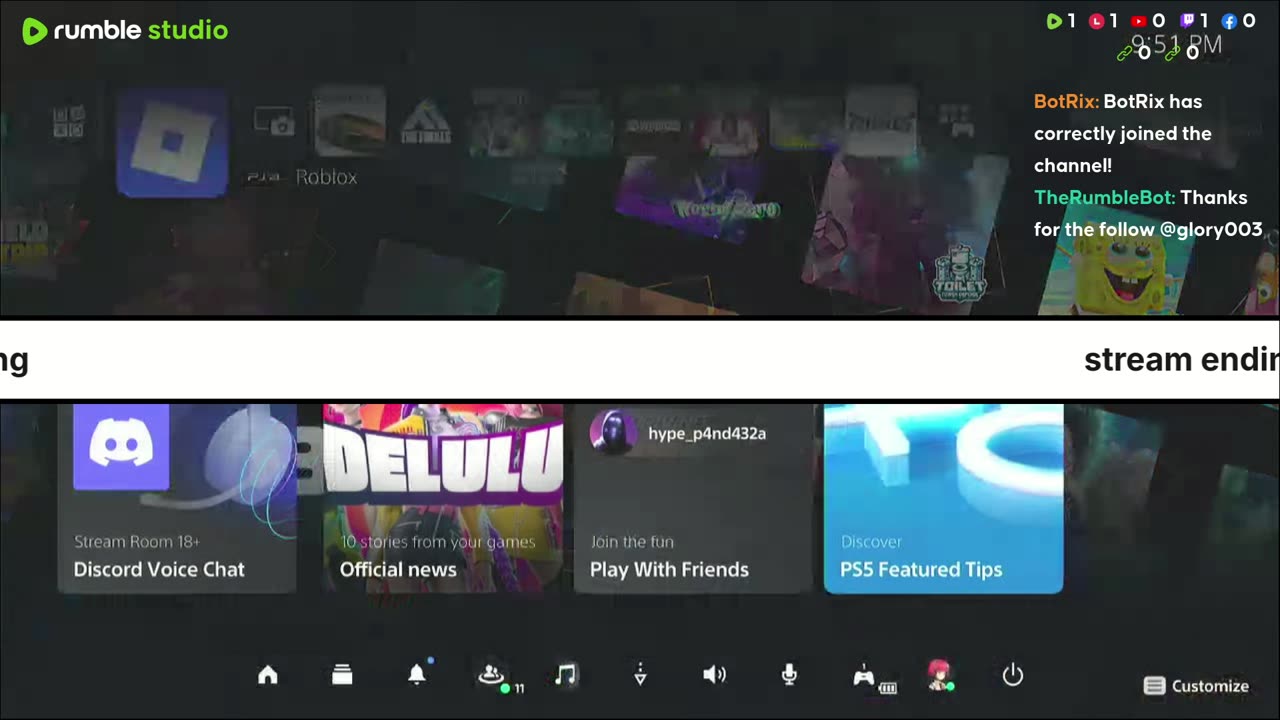Open the PS5 Featured Tips card

point(943,498)
